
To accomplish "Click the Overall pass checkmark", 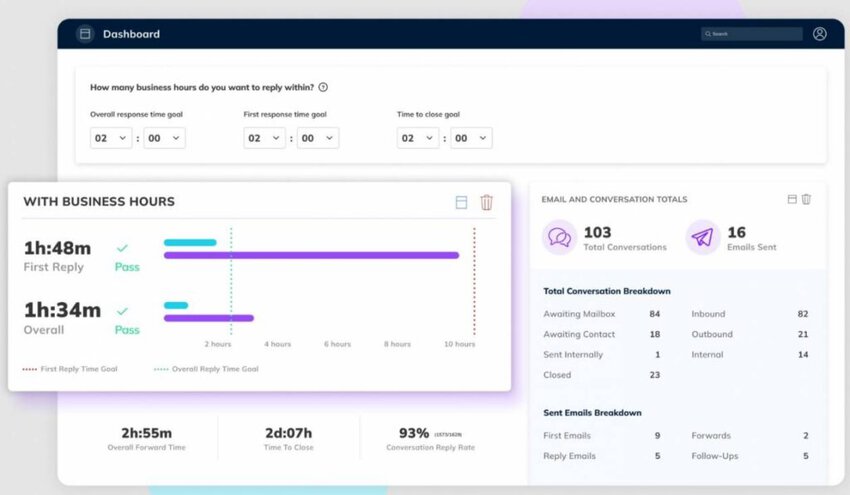I will click(122, 311).
